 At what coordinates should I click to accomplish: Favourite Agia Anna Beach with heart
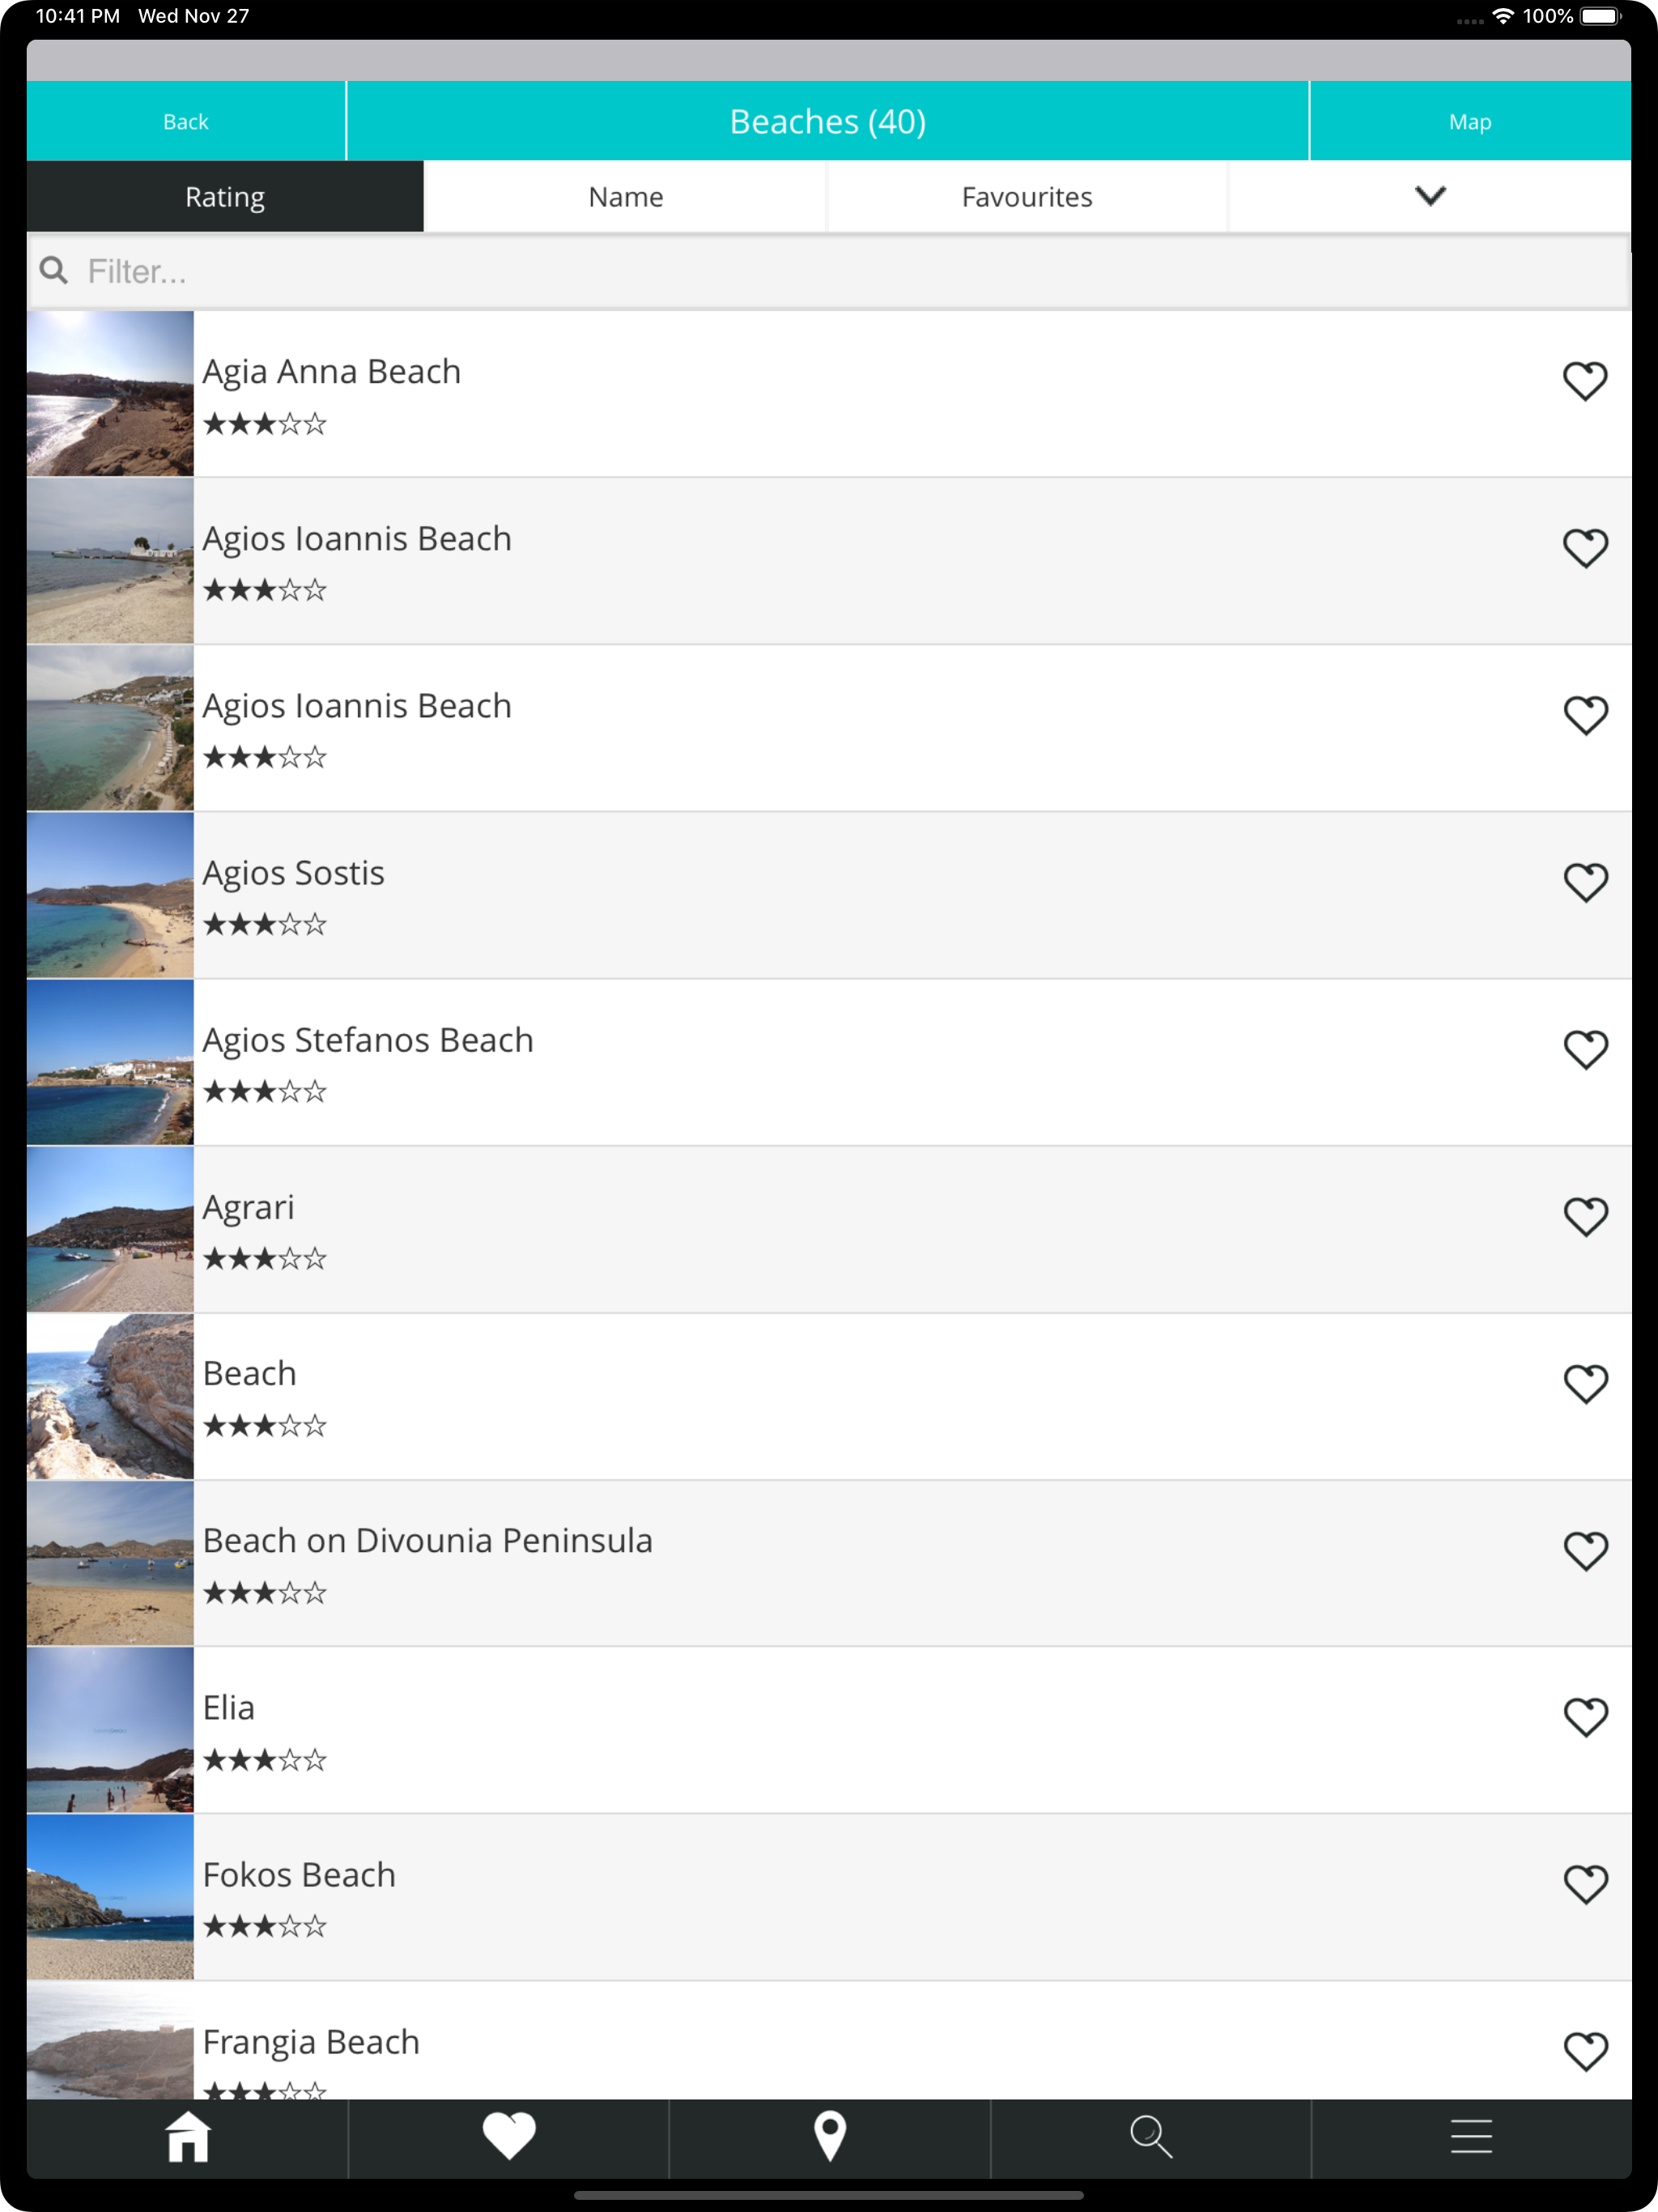pos(1585,381)
